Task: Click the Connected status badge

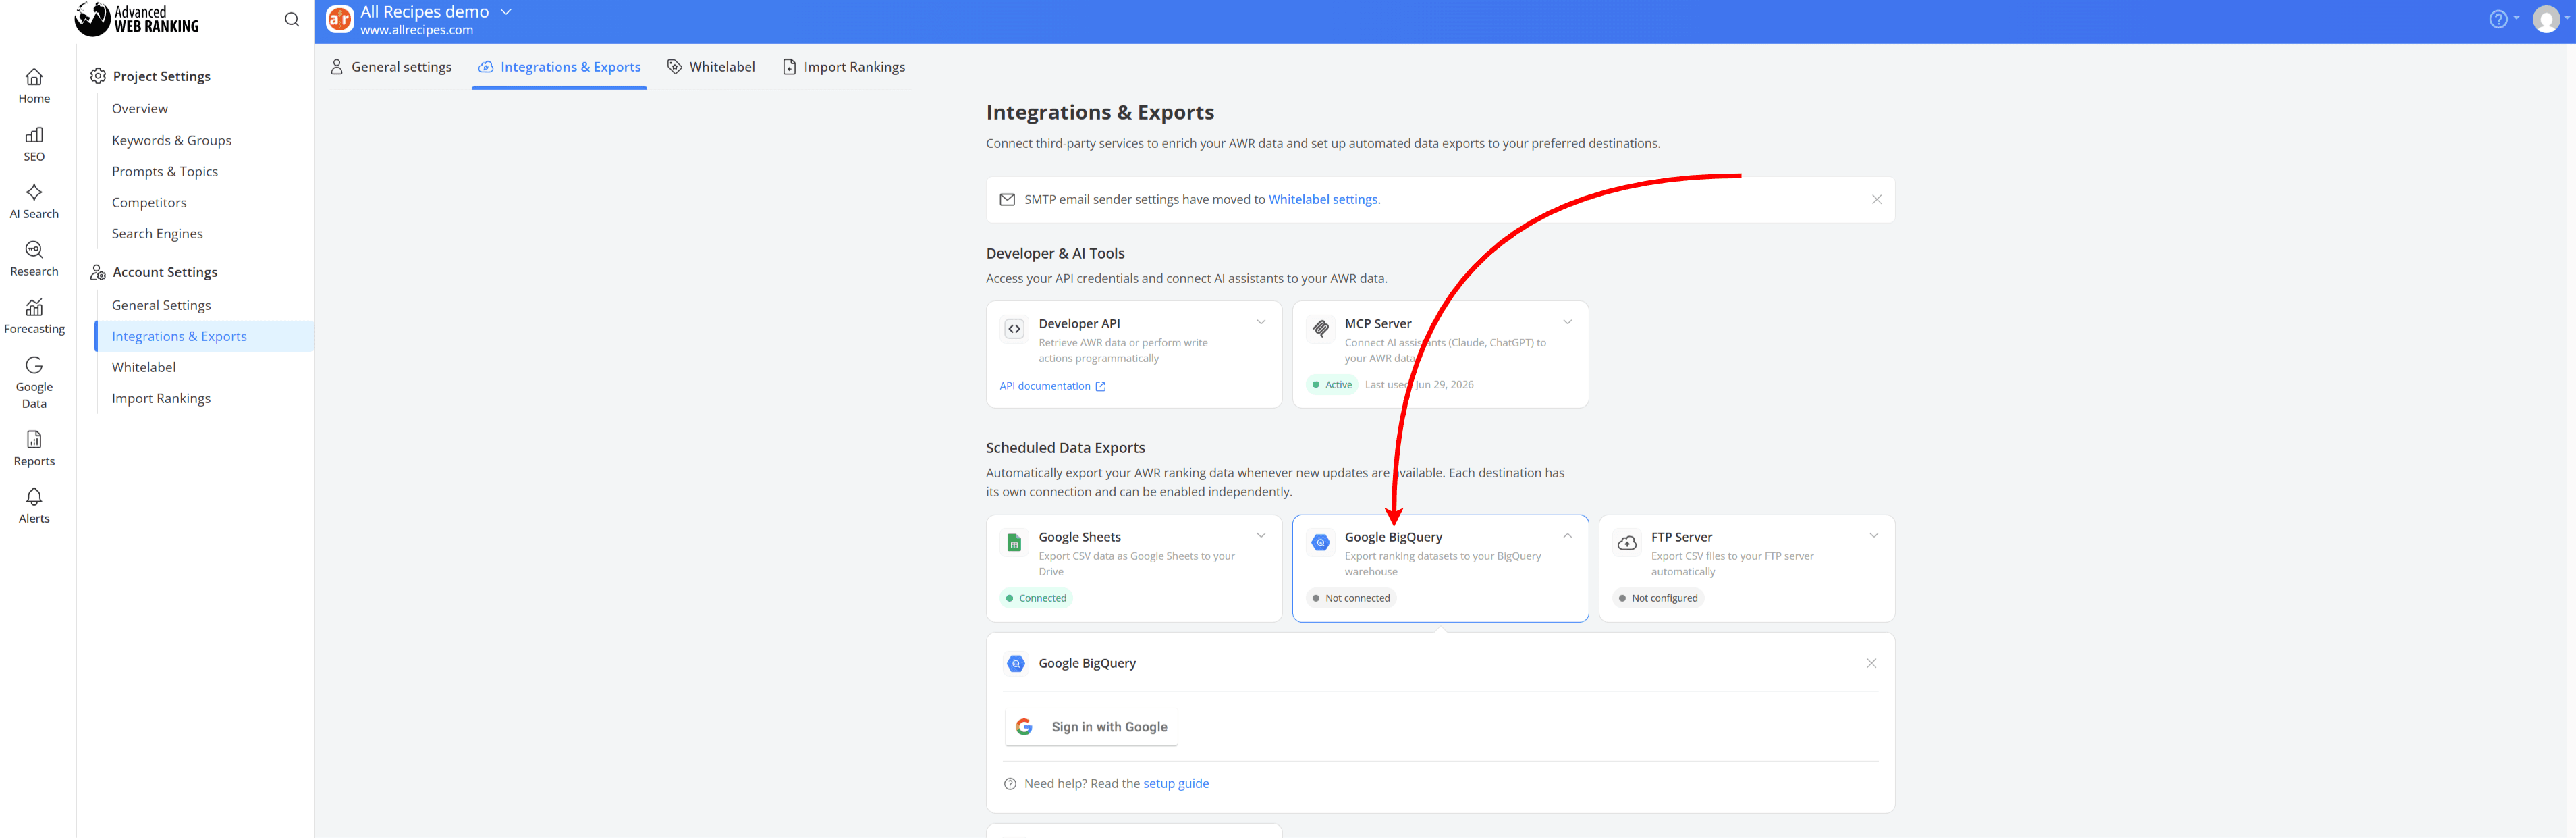Action: point(1036,599)
